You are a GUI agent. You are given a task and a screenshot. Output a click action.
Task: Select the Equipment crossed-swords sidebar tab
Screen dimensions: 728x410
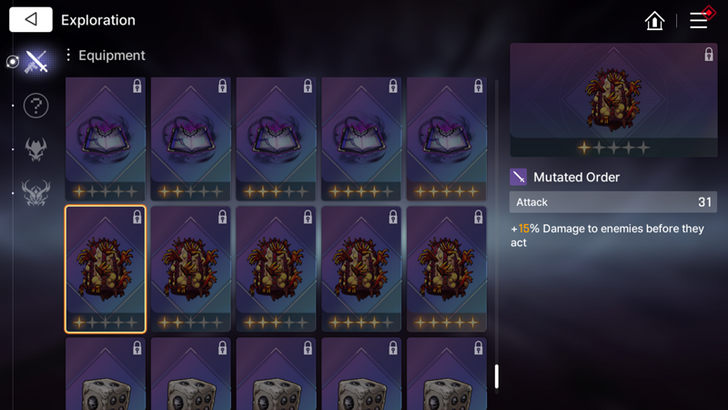[x=36, y=61]
